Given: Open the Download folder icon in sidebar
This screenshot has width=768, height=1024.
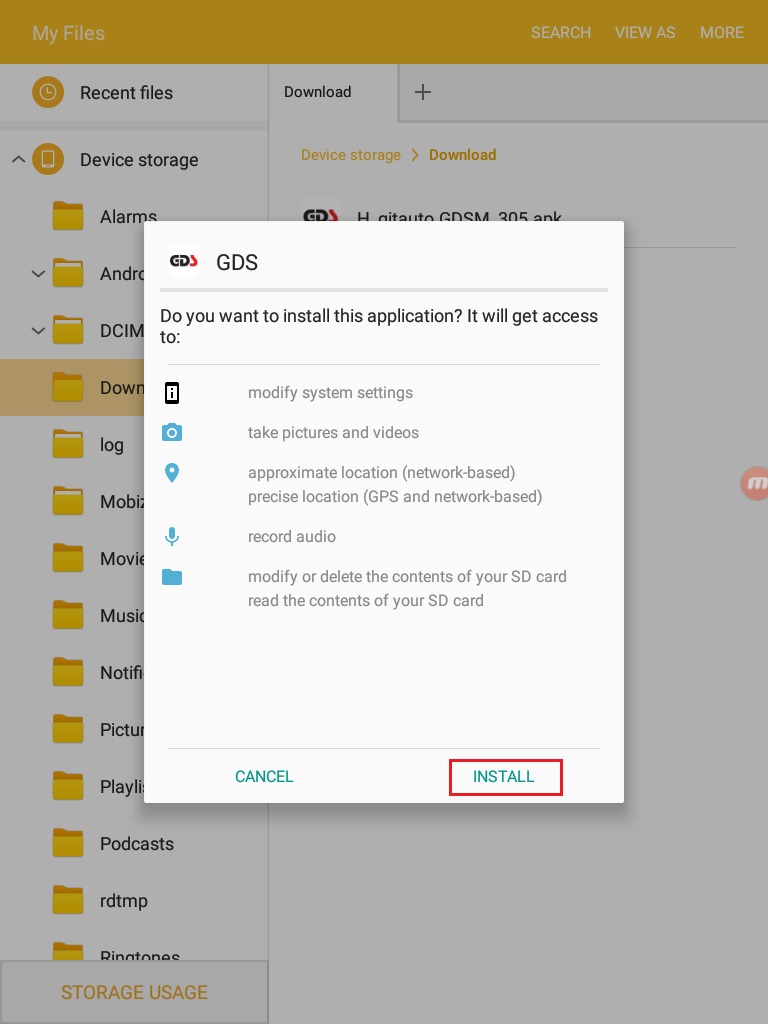Looking at the screenshot, I should (68, 387).
